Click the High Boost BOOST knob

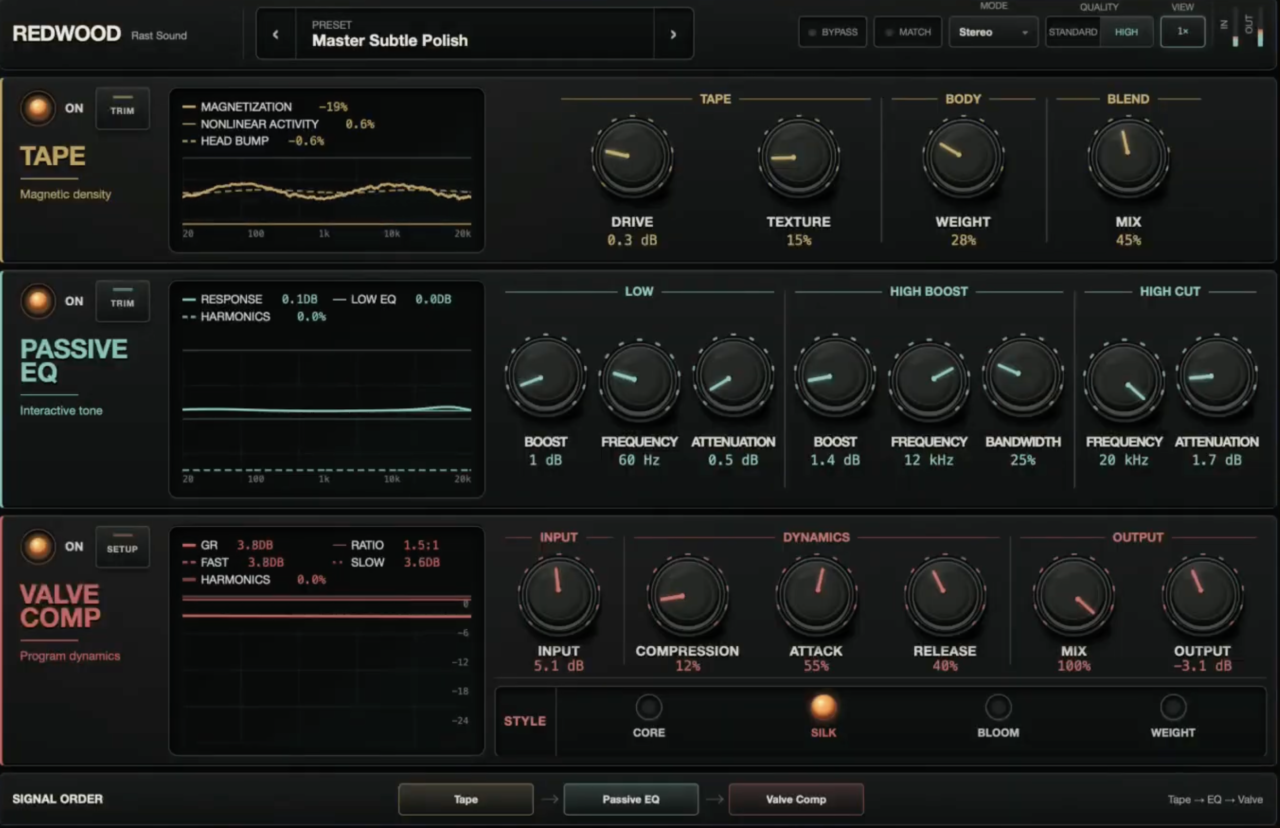pos(835,377)
